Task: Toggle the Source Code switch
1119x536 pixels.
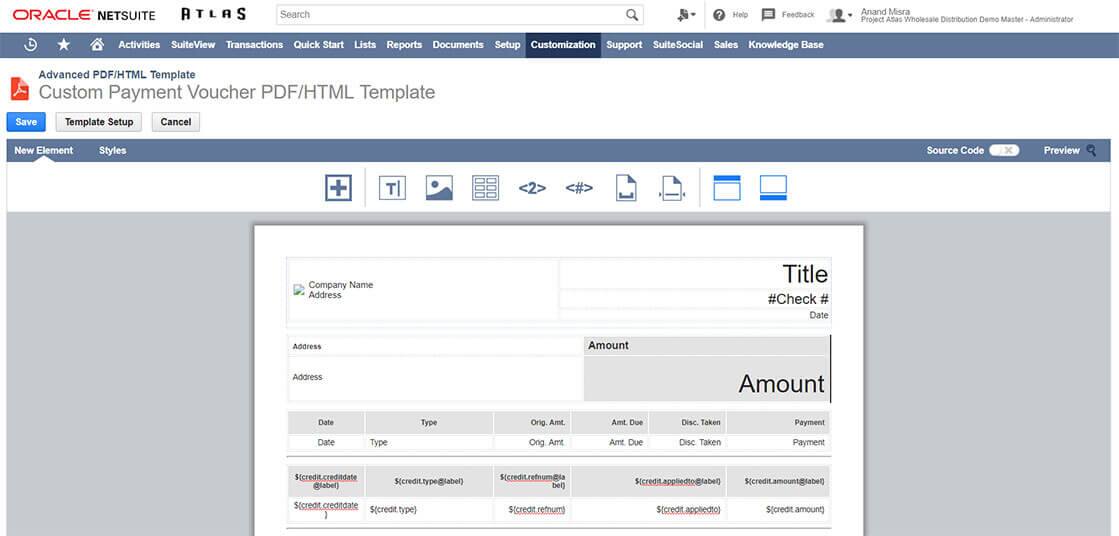Action: click(1003, 150)
